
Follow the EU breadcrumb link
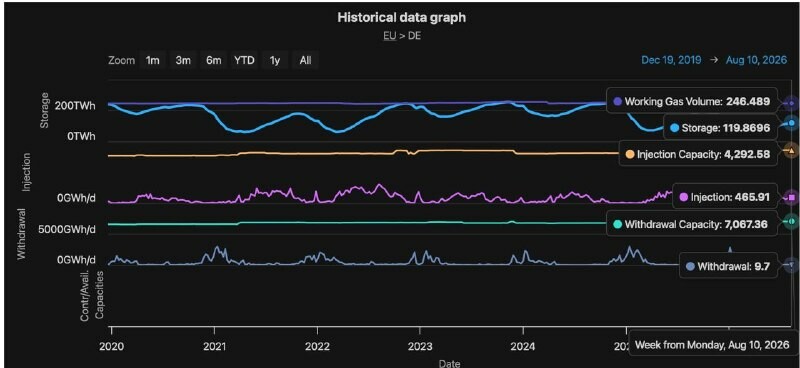click(389, 37)
